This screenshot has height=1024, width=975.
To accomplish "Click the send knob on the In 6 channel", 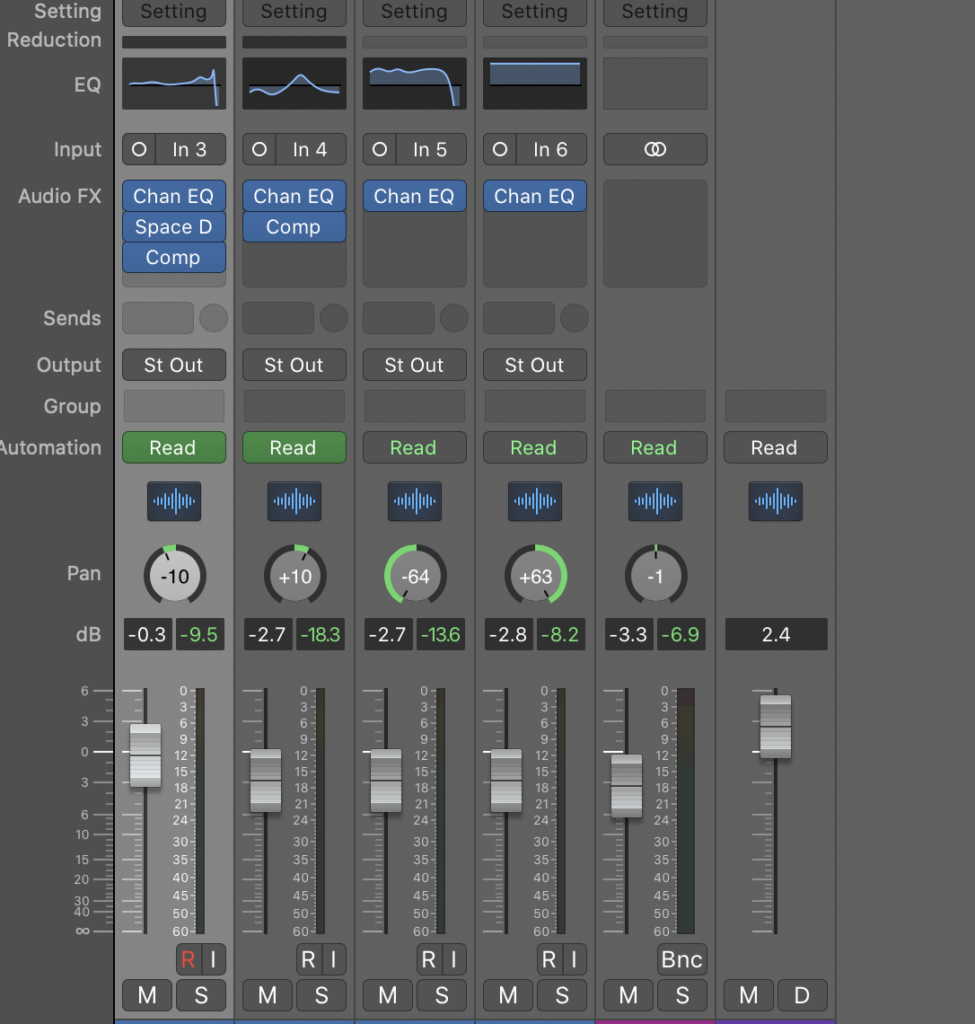I will coord(574,318).
